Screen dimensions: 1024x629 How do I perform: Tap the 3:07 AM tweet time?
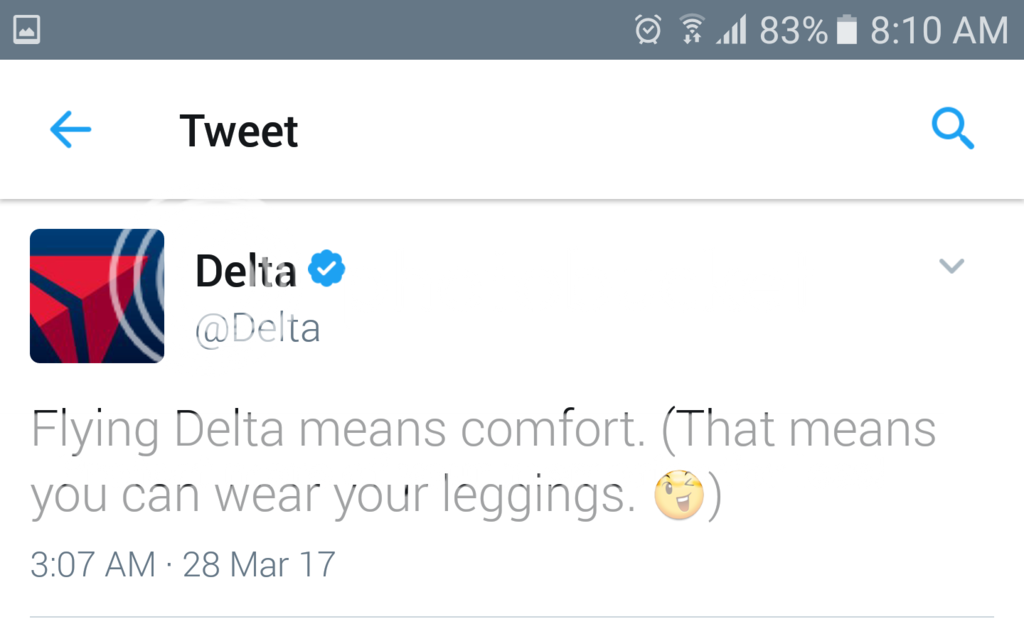coord(93,565)
